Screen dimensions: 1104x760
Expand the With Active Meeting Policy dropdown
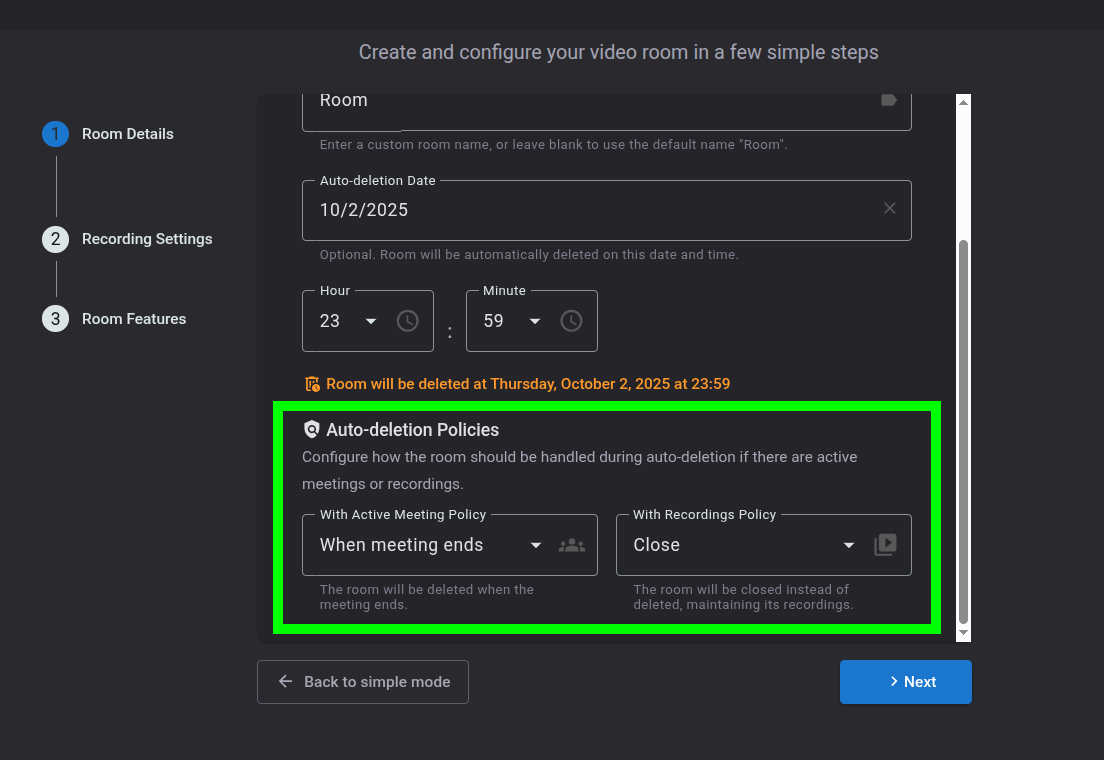(x=535, y=545)
